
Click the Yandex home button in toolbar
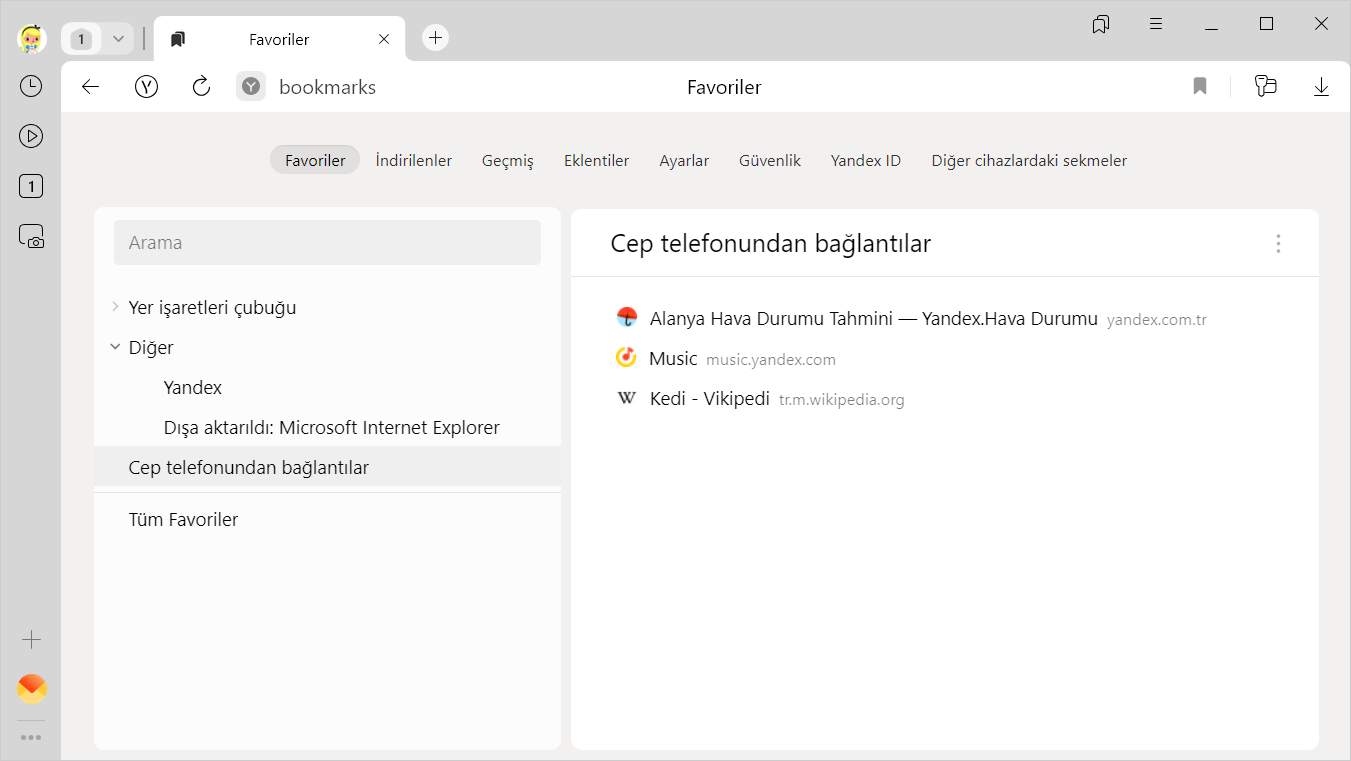click(147, 87)
